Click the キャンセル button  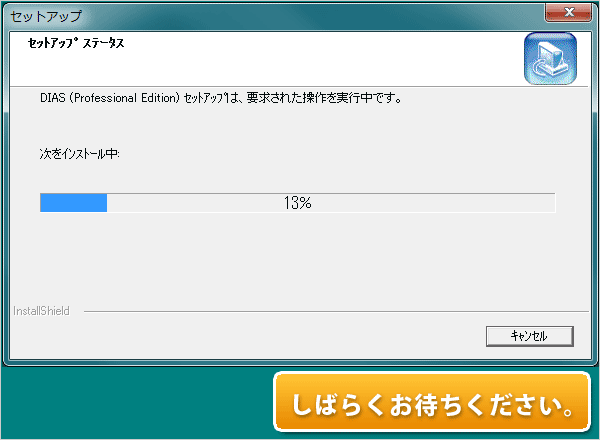pos(530,336)
